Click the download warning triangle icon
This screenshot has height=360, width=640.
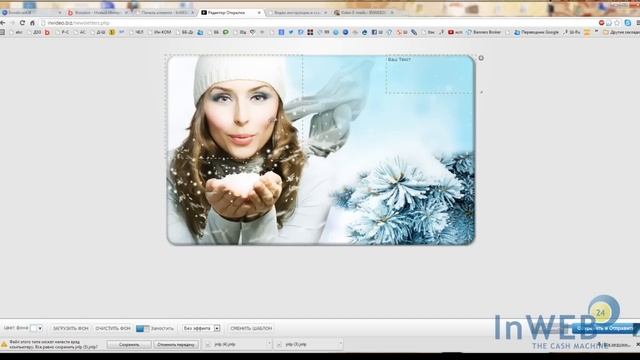4,344
